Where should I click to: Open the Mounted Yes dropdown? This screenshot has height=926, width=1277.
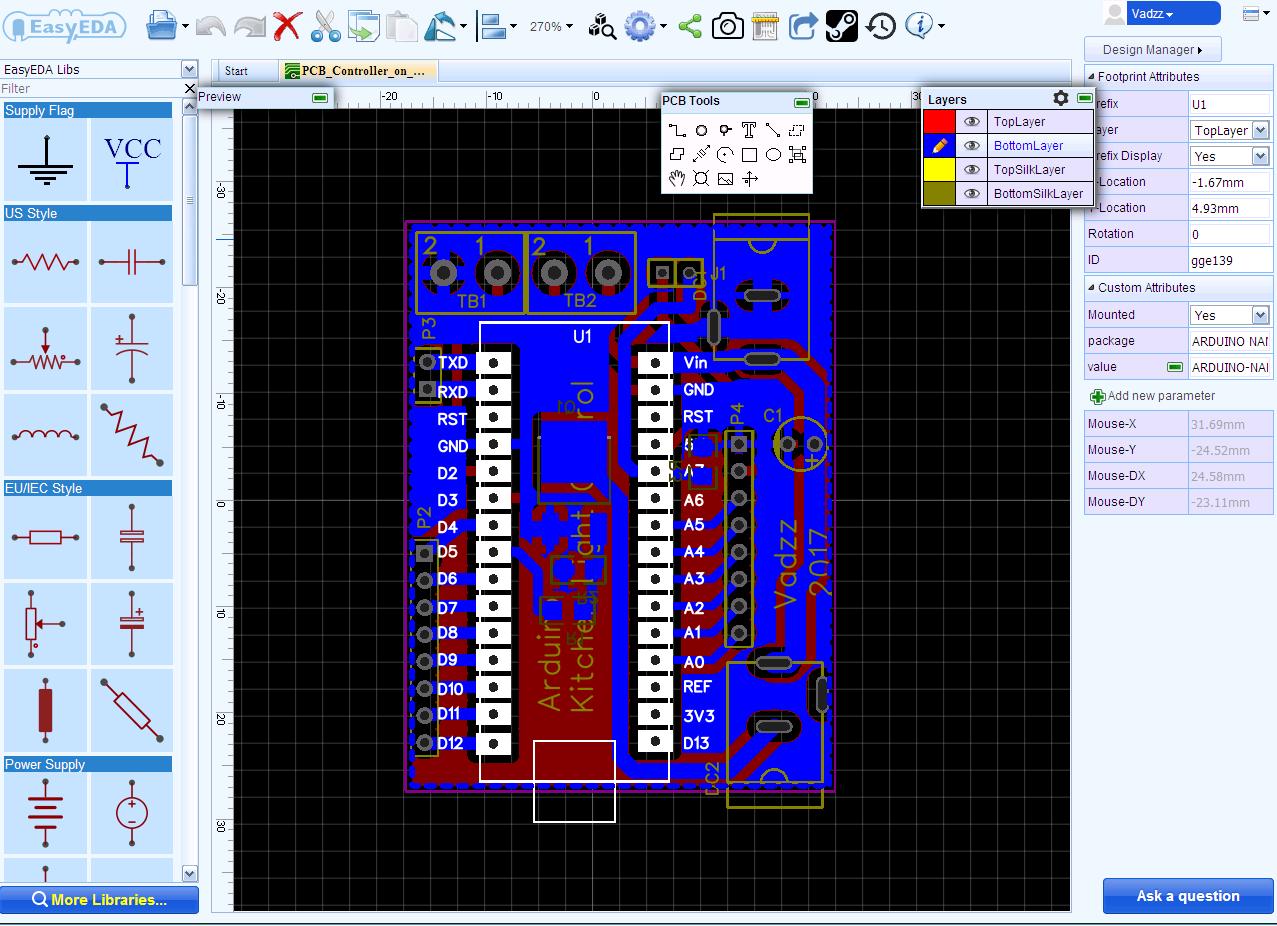click(1260, 315)
